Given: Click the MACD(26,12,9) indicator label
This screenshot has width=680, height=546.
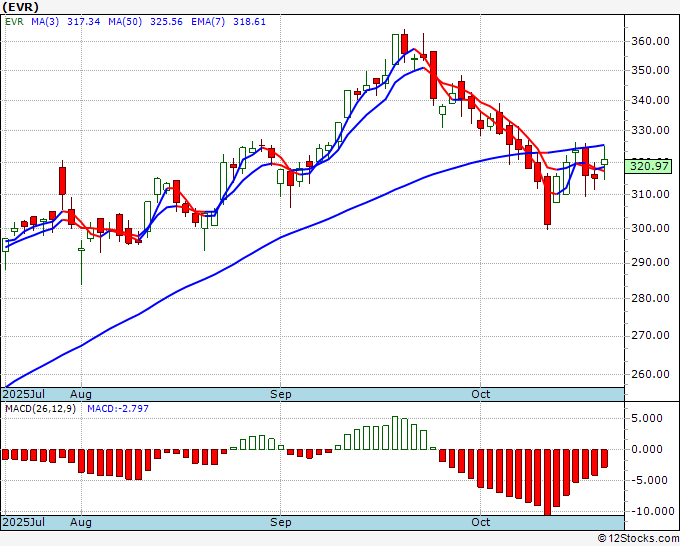Looking at the screenshot, I should [40, 409].
